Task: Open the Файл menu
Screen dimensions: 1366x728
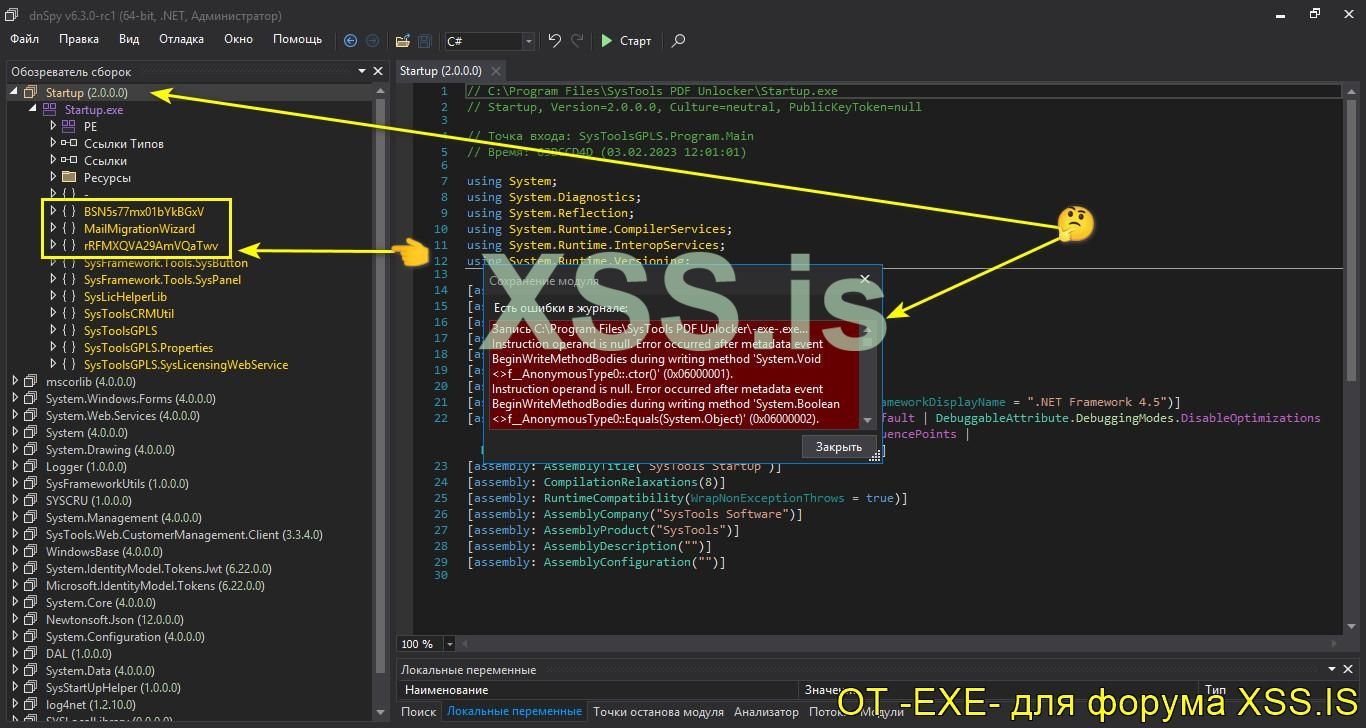Action: click(25, 40)
